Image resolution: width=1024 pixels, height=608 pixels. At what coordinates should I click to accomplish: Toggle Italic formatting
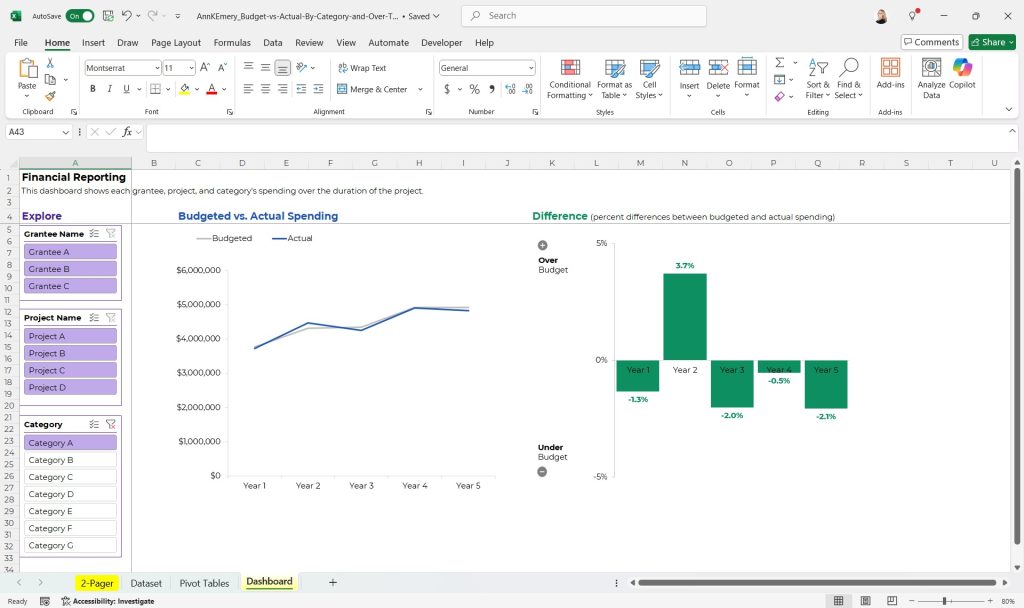[x=109, y=89]
